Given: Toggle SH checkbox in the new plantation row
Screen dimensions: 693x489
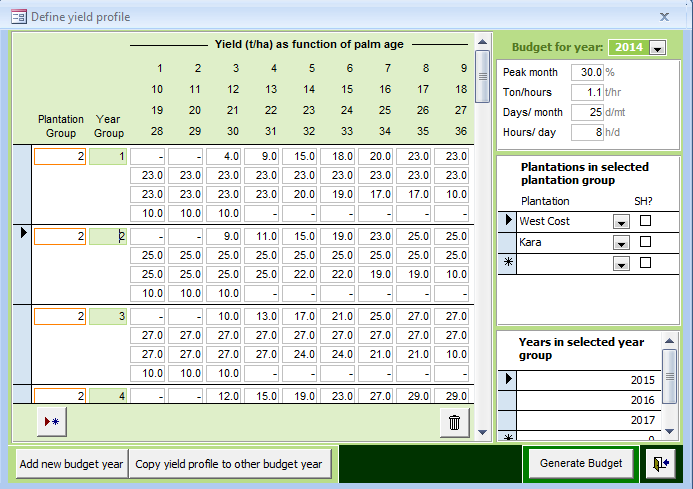Looking at the screenshot, I should coord(645,263).
